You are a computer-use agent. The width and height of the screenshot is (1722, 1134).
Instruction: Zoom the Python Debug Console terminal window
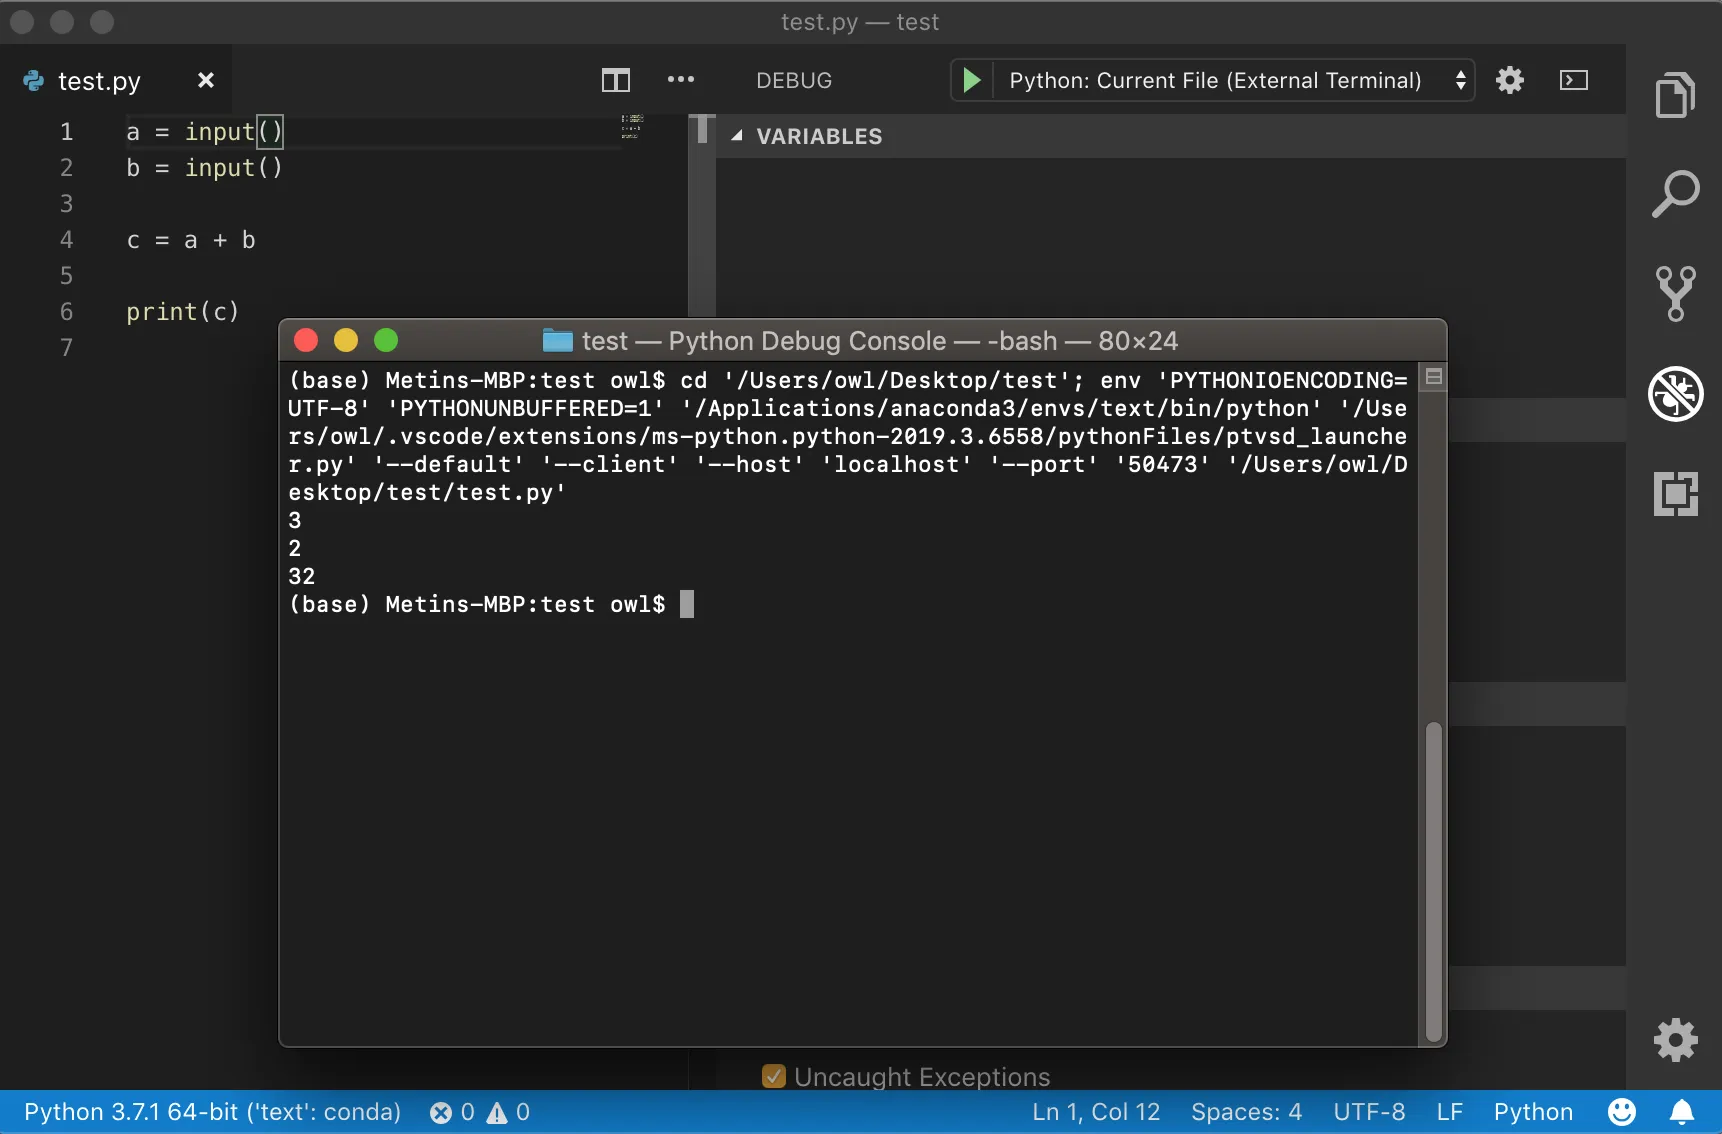pyautogui.click(x=386, y=340)
